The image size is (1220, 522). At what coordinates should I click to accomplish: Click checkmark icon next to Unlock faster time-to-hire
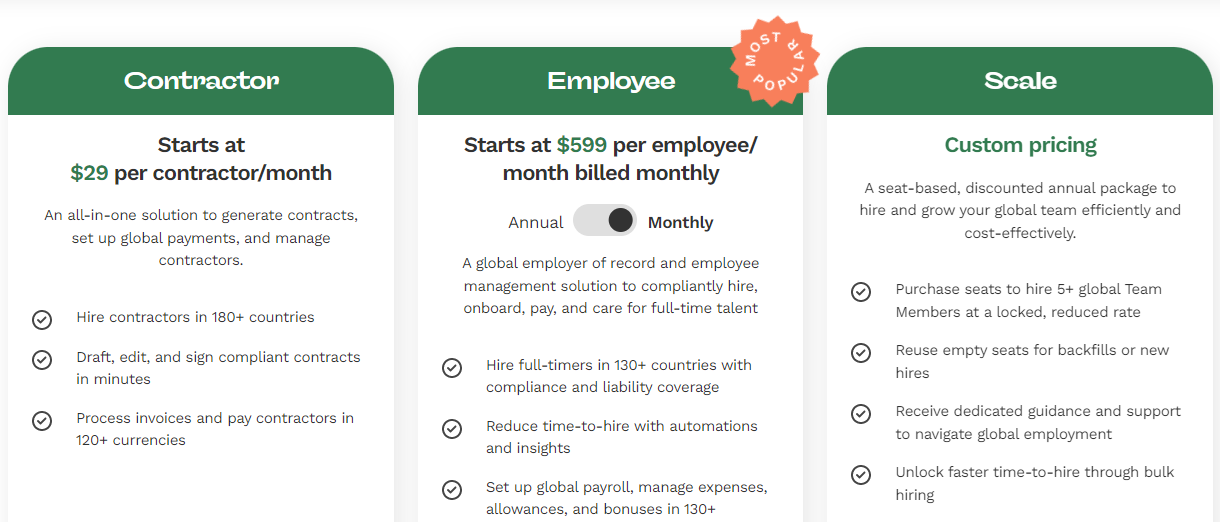click(x=861, y=475)
